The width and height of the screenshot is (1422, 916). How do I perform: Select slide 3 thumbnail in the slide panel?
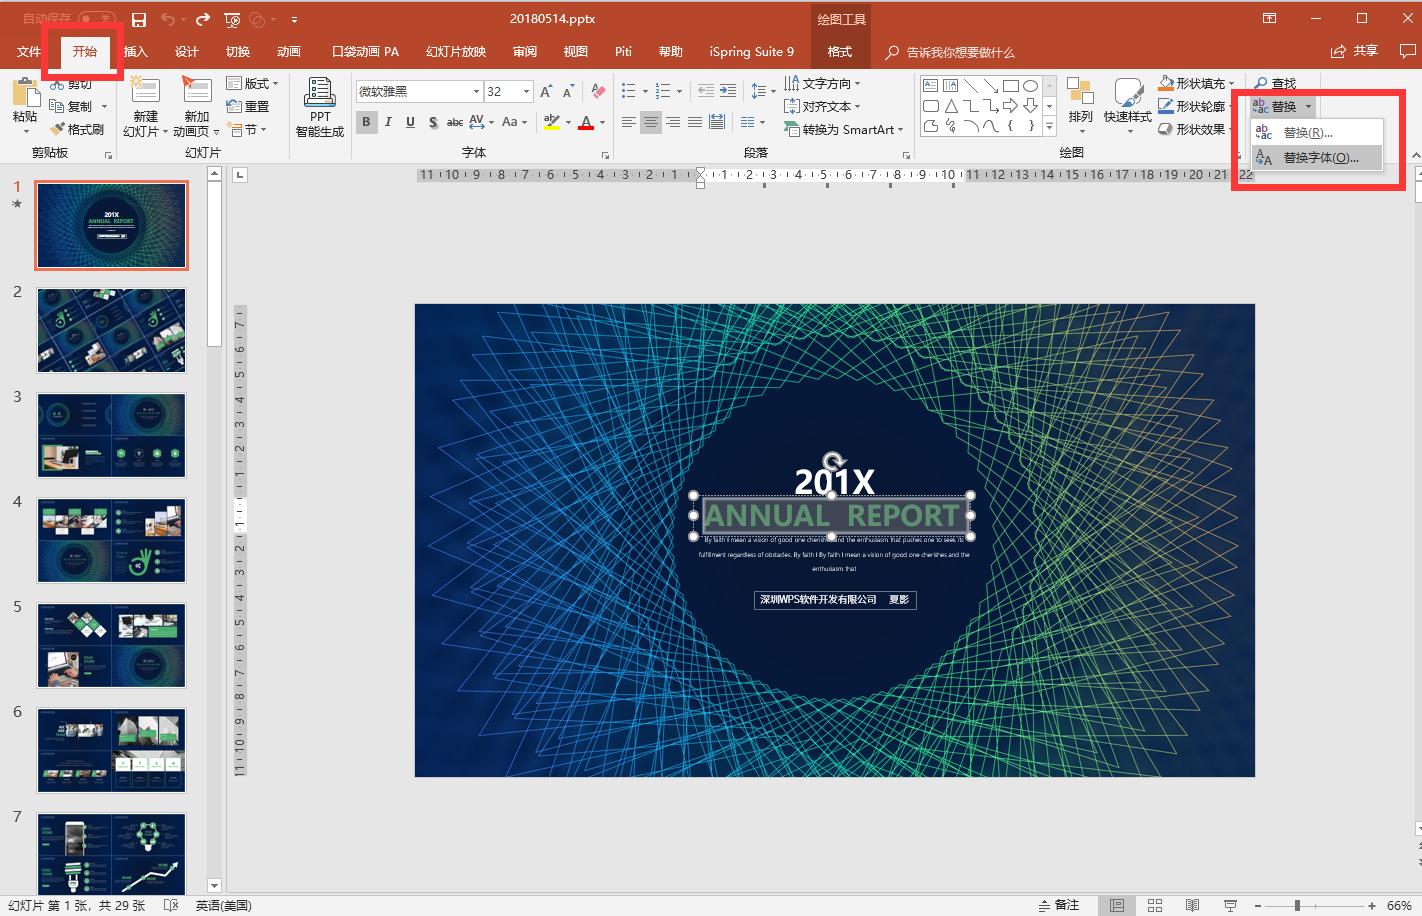pos(111,435)
